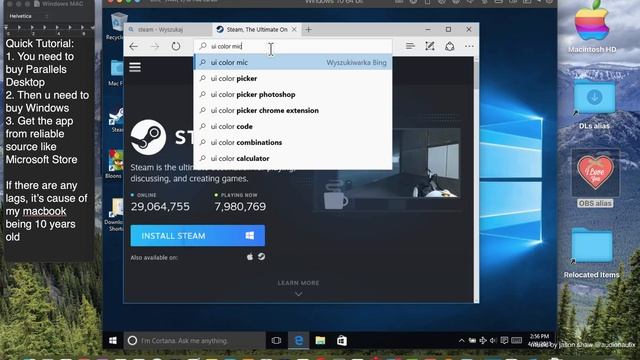
Task: Click the Steam logo on page
Action: [x=148, y=137]
